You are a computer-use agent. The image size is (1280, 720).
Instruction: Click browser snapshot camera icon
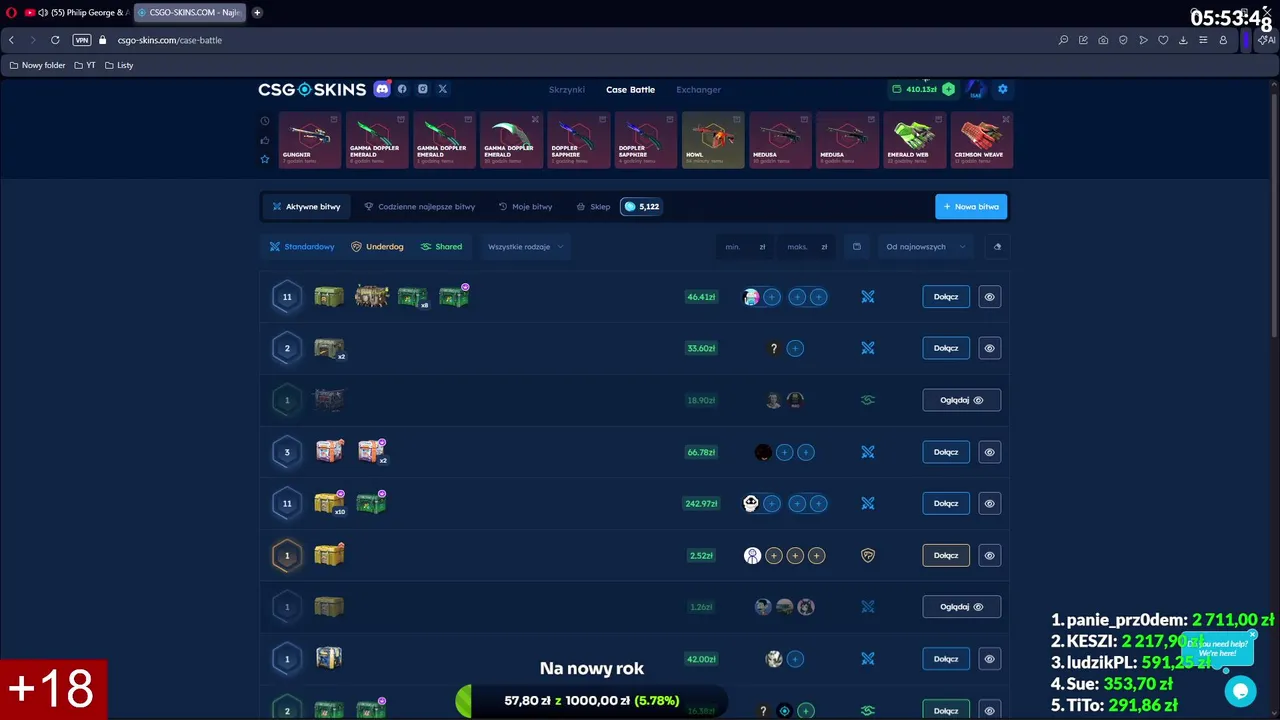click(1103, 40)
